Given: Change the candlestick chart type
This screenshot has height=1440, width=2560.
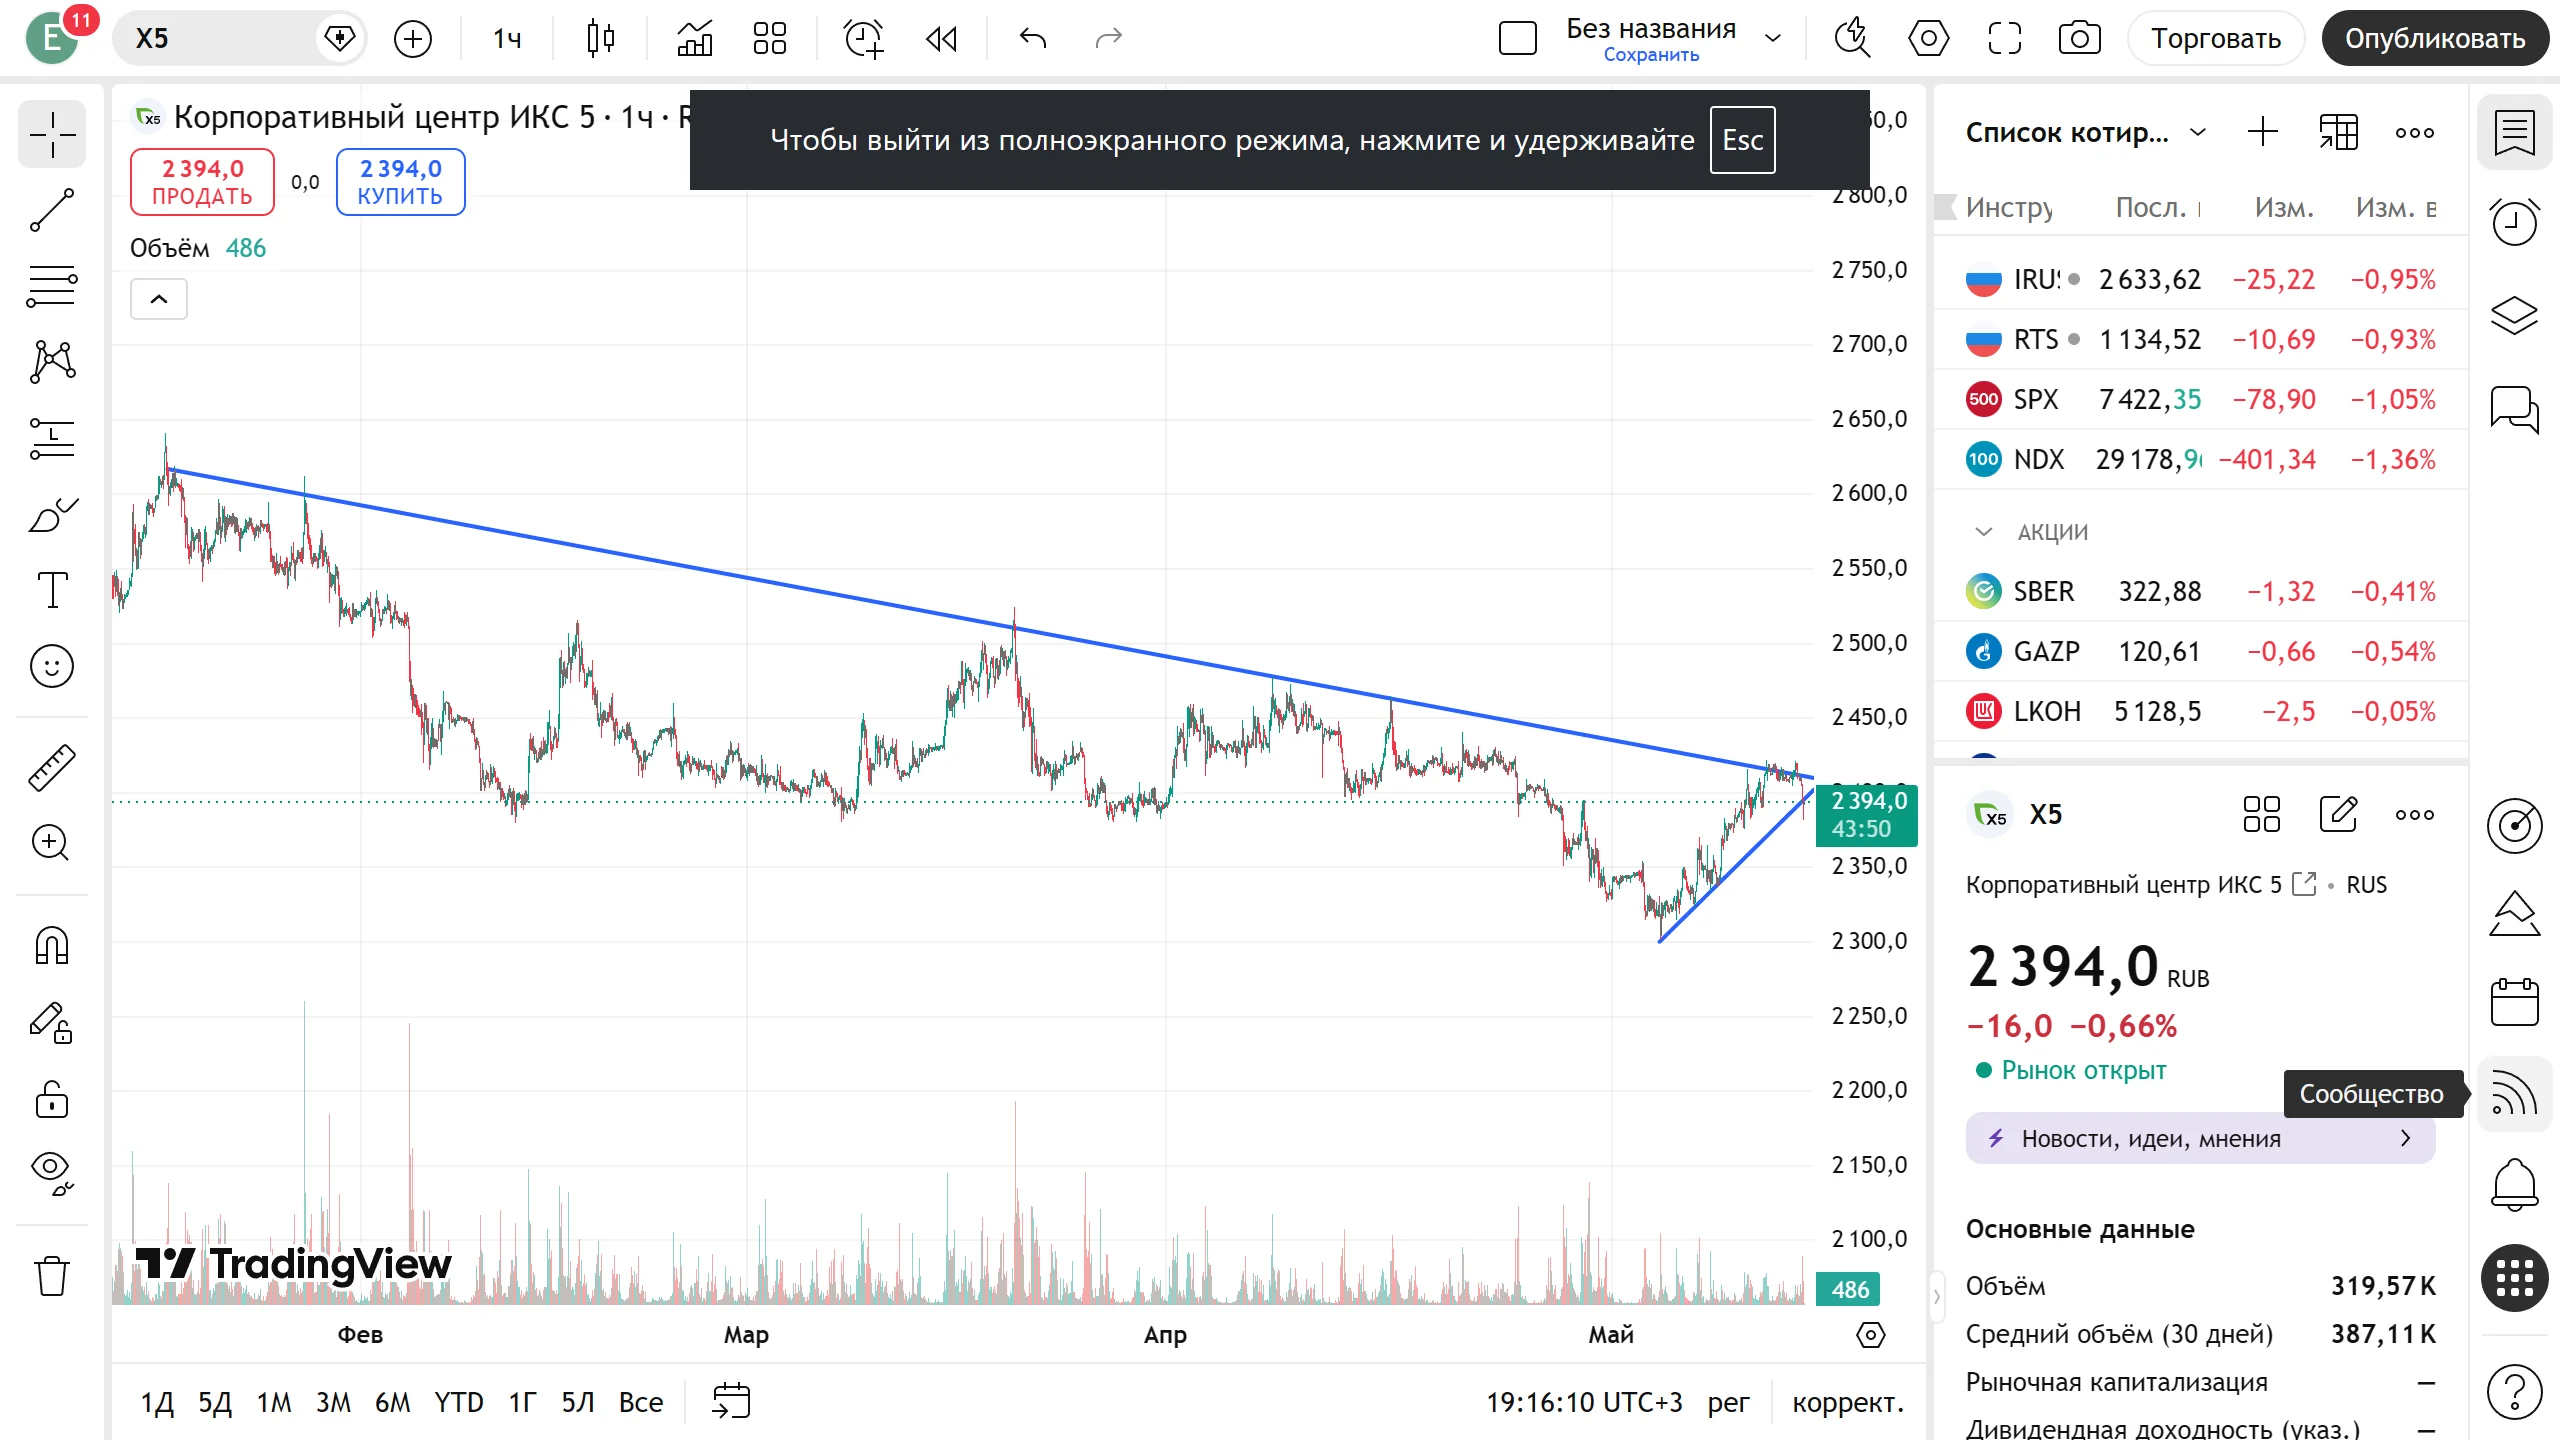Looking at the screenshot, I should [601, 38].
